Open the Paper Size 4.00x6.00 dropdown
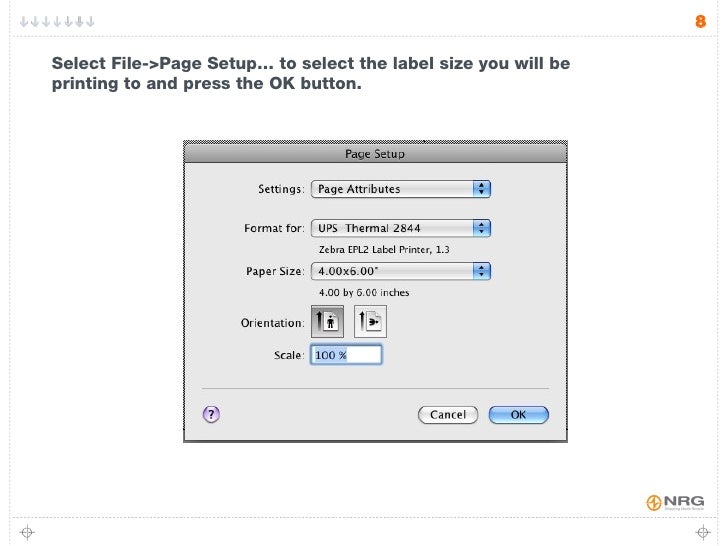Viewport: 728px width, 546px height. point(401,271)
